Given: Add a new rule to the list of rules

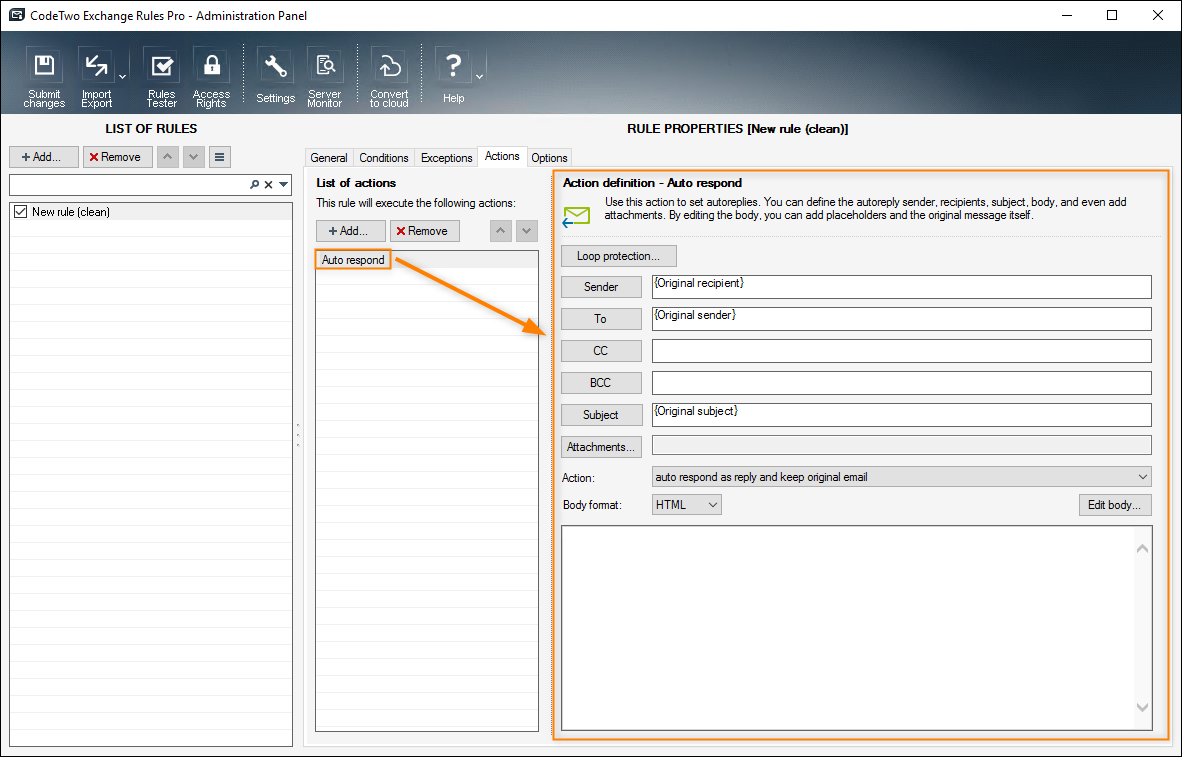Looking at the screenshot, I should coord(44,157).
